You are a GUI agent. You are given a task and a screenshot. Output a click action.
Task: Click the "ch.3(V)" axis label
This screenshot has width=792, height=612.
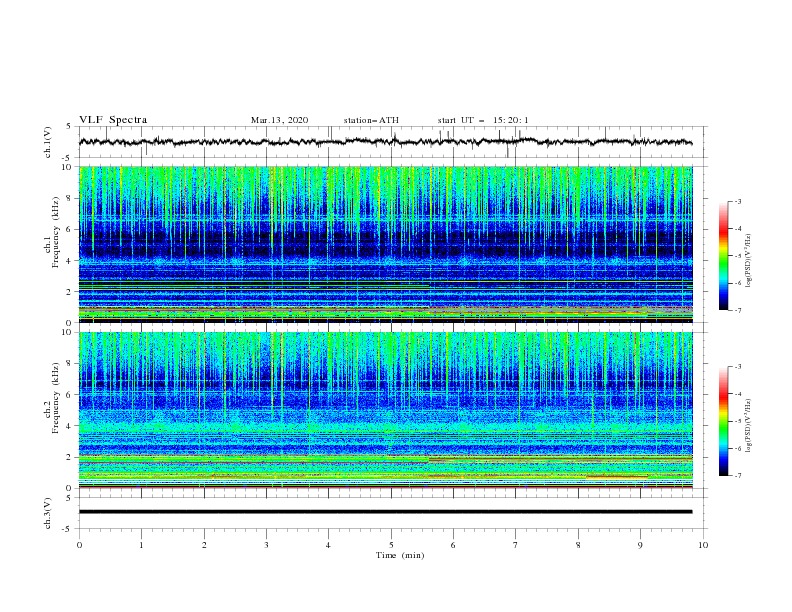click(48, 513)
